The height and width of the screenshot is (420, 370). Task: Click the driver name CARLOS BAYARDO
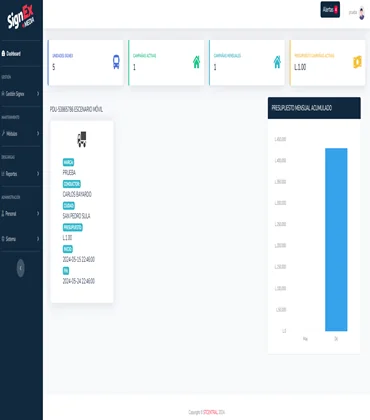tap(77, 194)
